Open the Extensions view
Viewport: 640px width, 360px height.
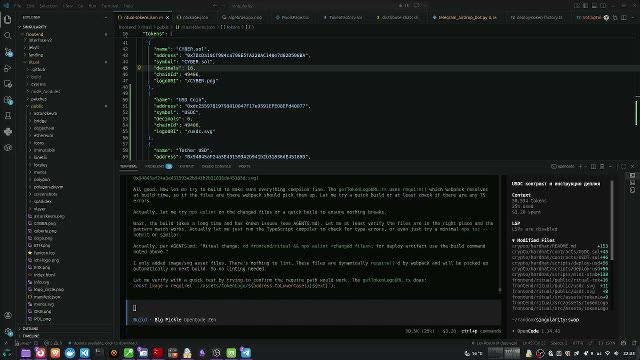[x=8, y=100]
